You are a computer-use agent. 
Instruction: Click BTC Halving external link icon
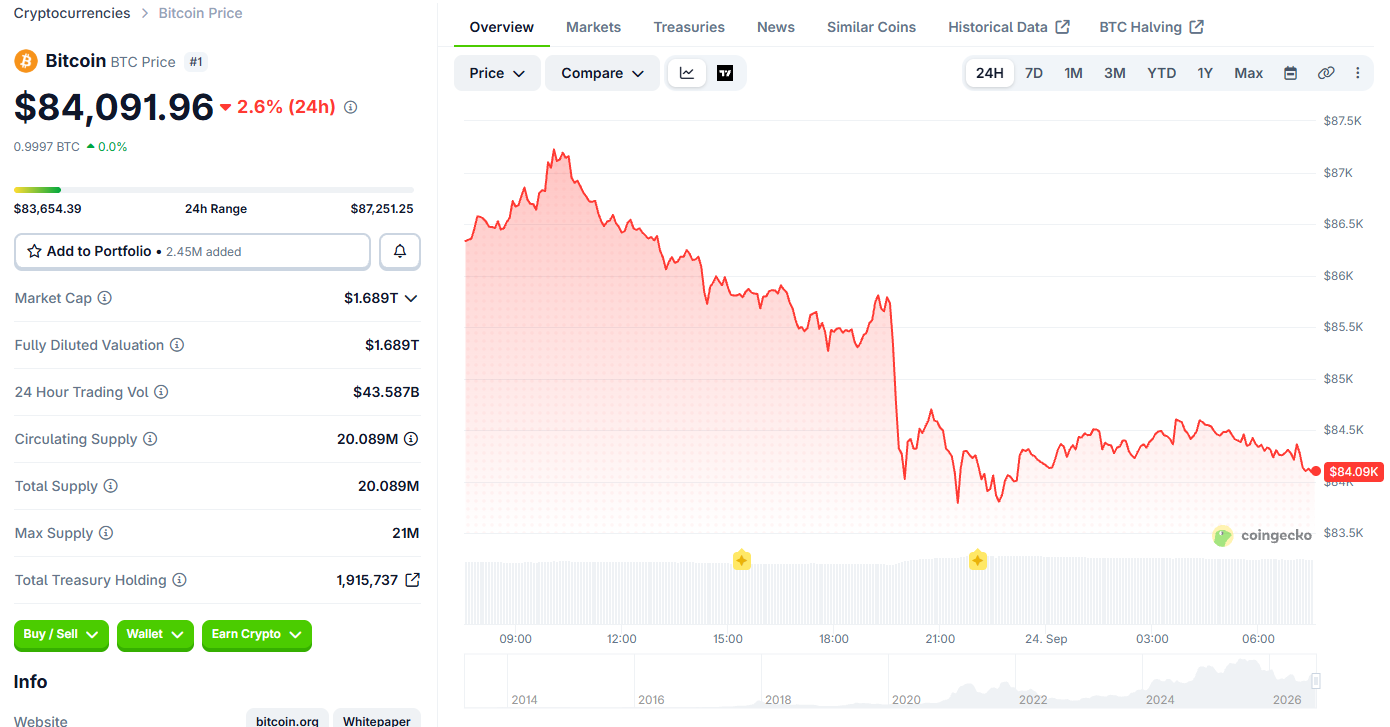point(1197,27)
